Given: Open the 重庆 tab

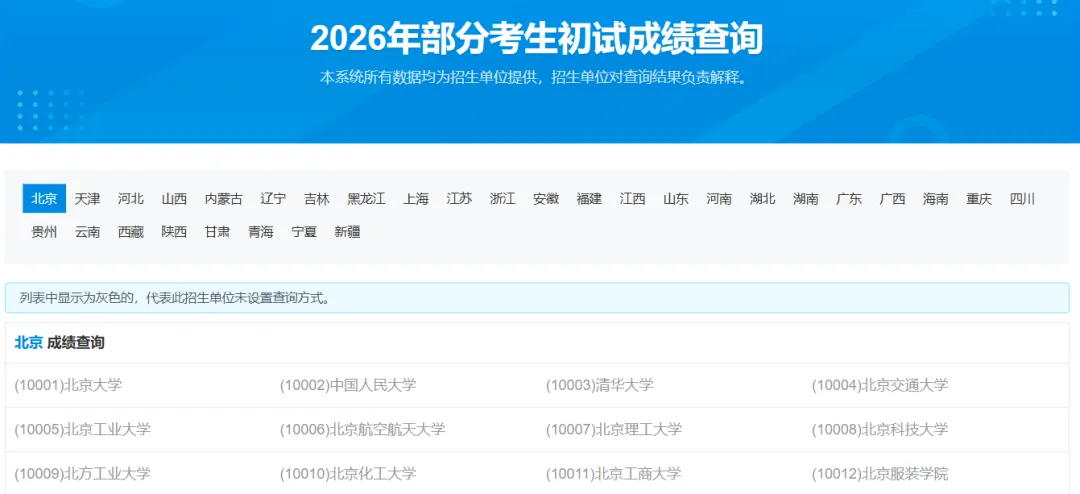Looking at the screenshot, I should click(979, 199).
